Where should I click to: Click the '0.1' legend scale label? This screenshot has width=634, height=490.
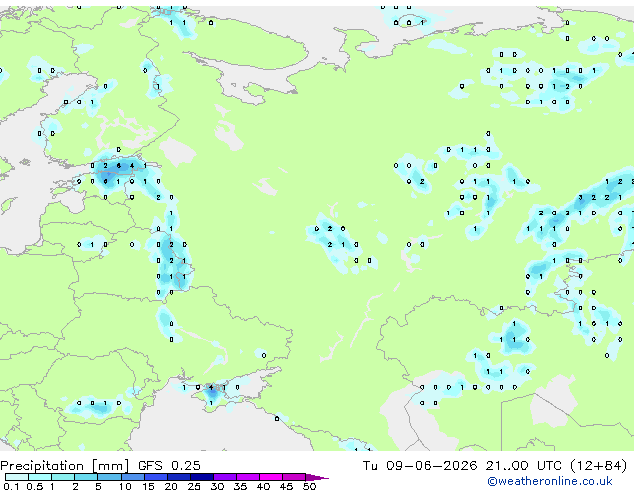click(11, 486)
